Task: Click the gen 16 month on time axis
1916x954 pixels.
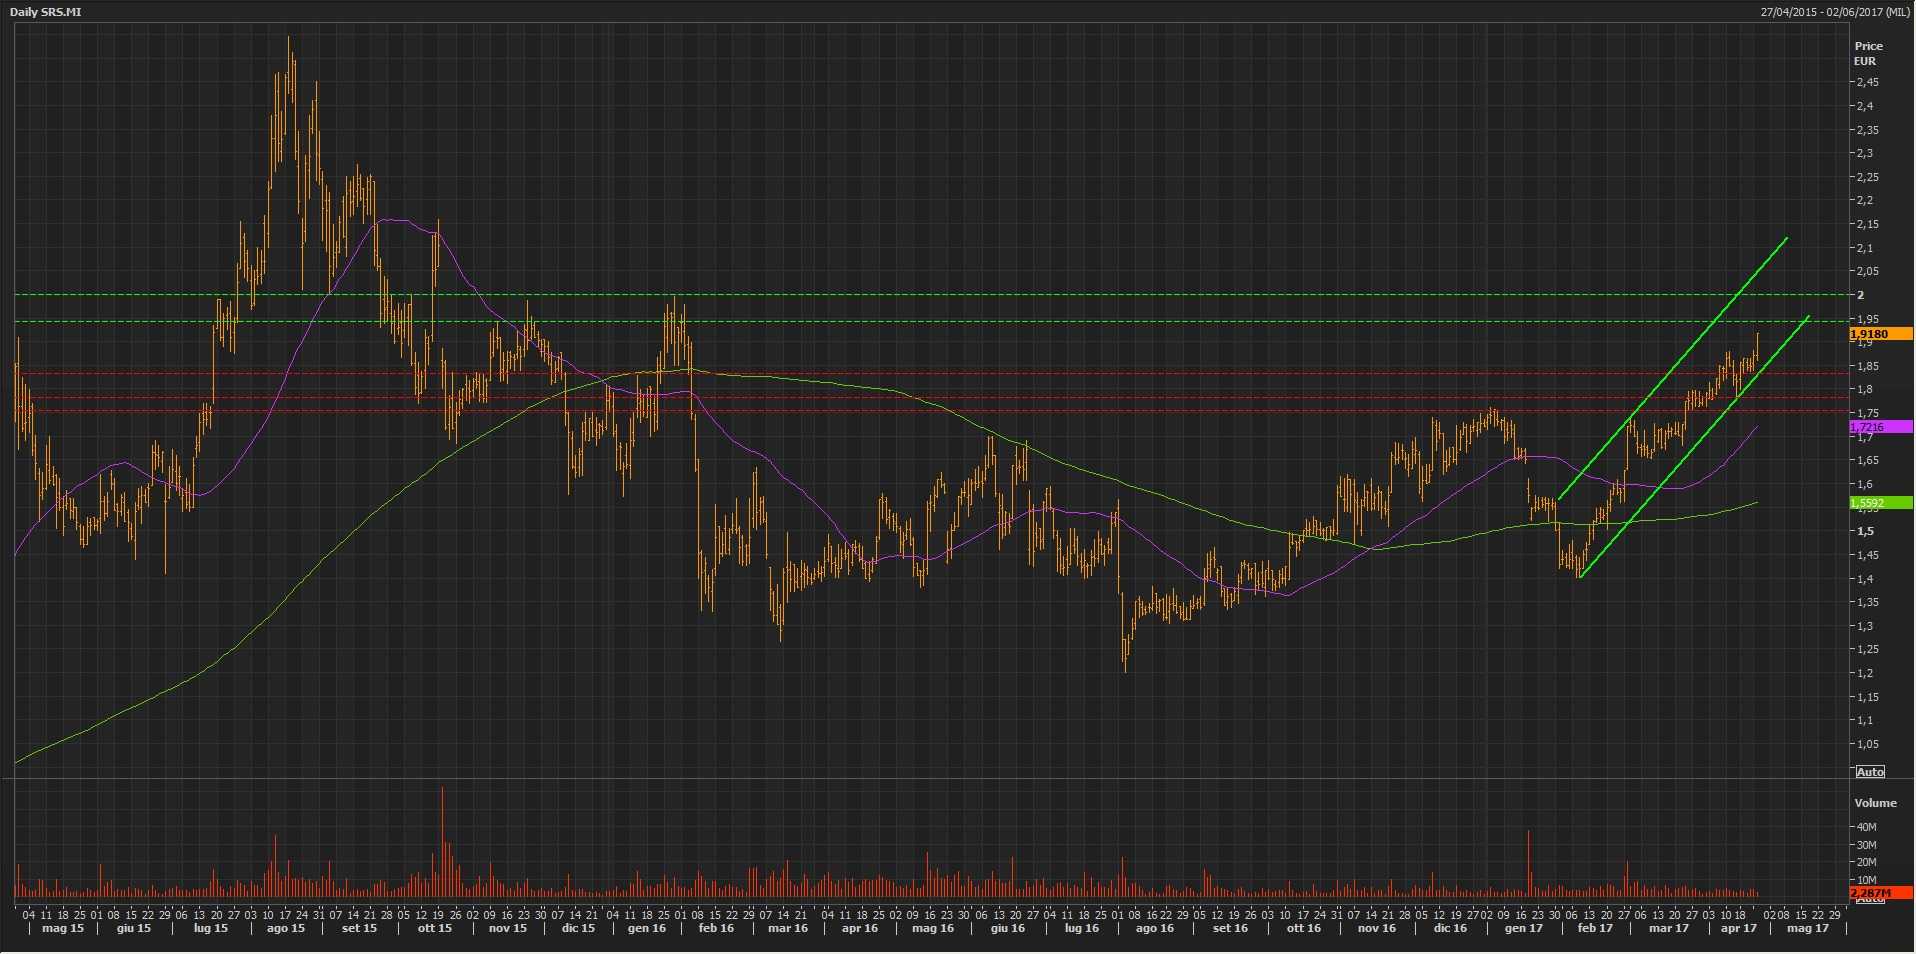Action: click(x=646, y=929)
